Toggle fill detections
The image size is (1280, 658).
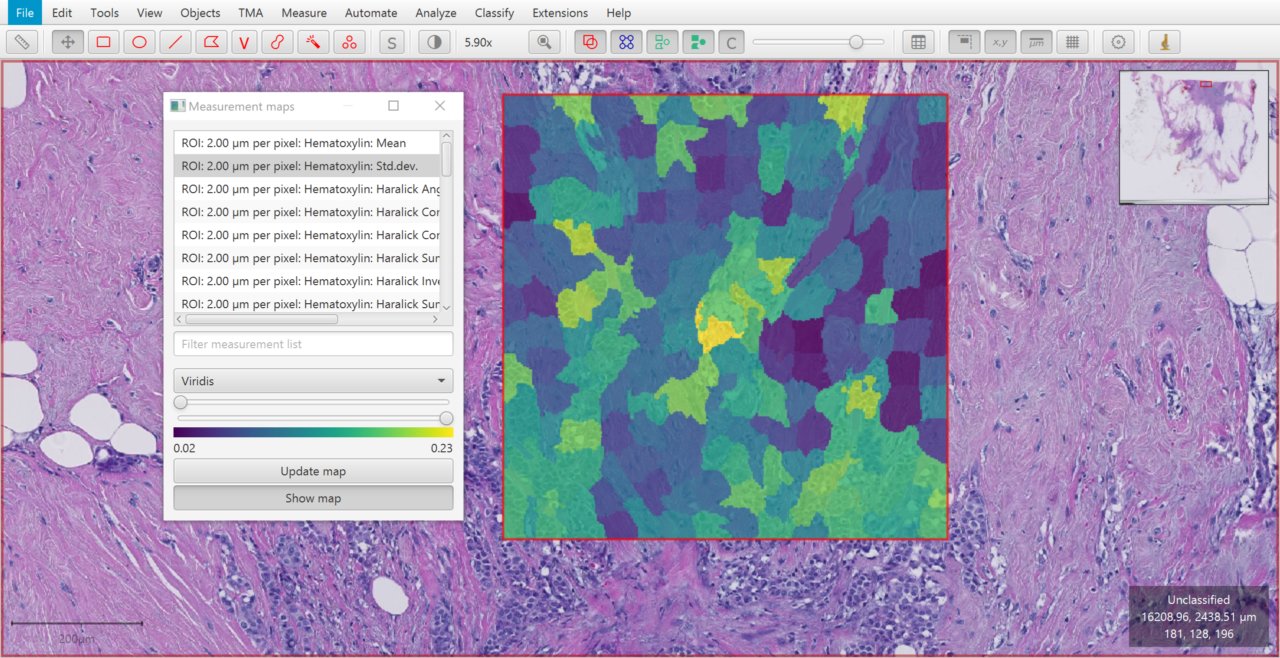coord(698,42)
